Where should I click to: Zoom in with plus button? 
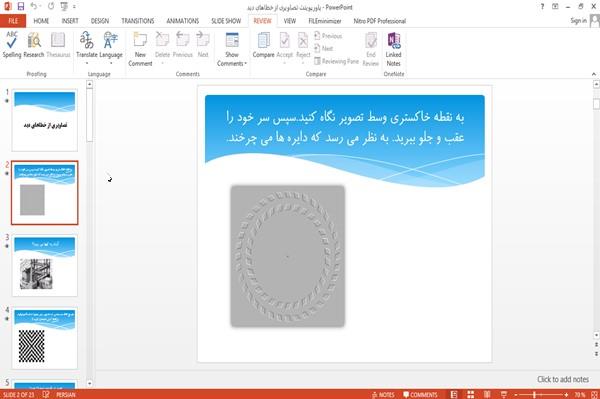(x=566, y=394)
